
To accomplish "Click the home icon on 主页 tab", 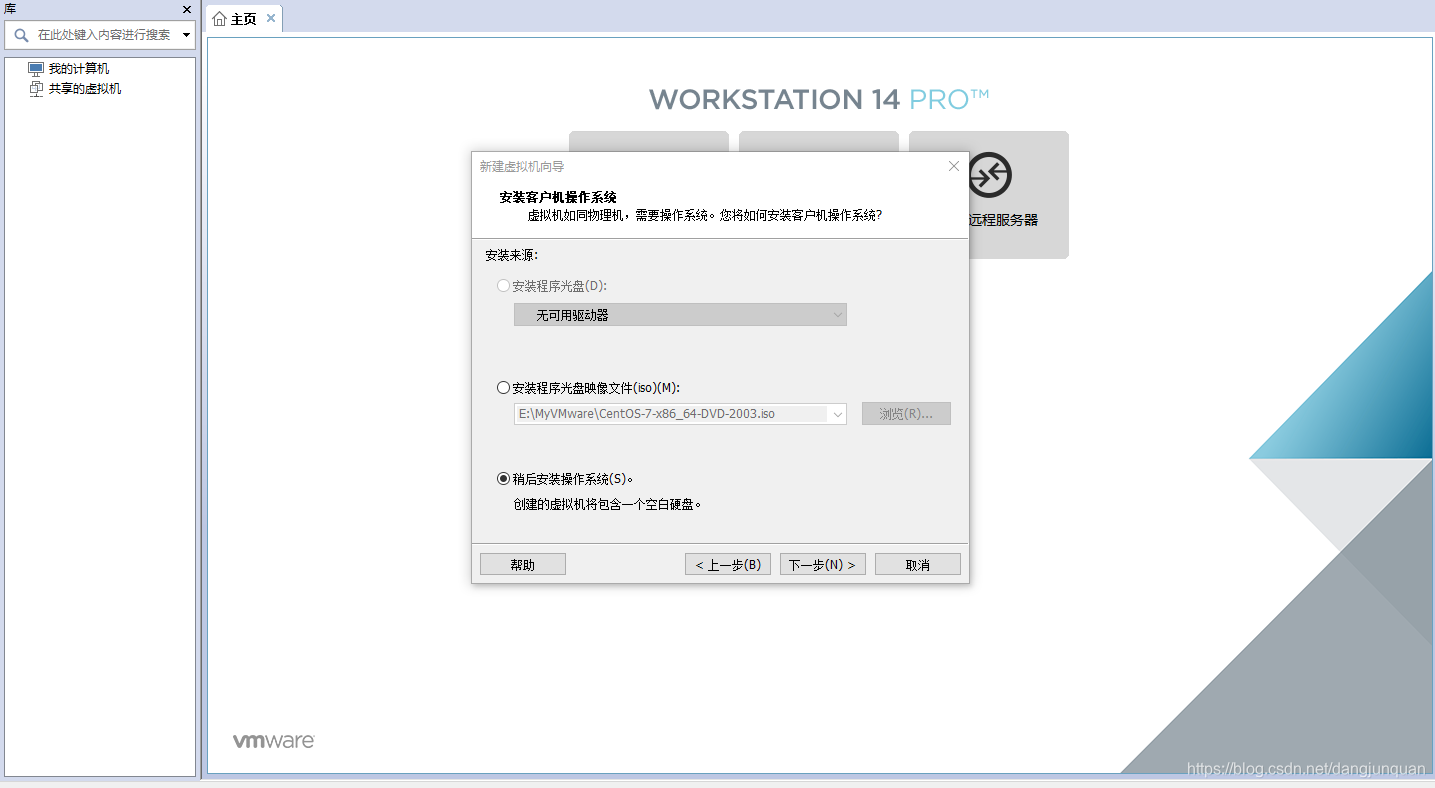I will point(220,19).
